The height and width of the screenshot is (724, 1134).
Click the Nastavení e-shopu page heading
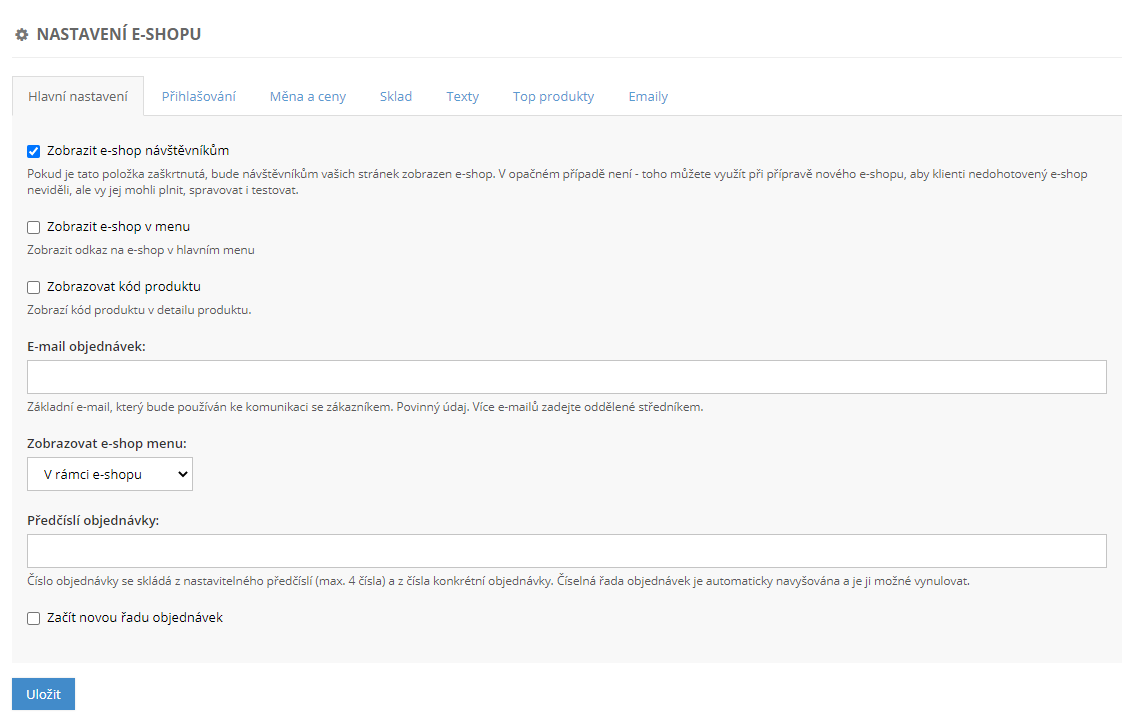tap(118, 35)
